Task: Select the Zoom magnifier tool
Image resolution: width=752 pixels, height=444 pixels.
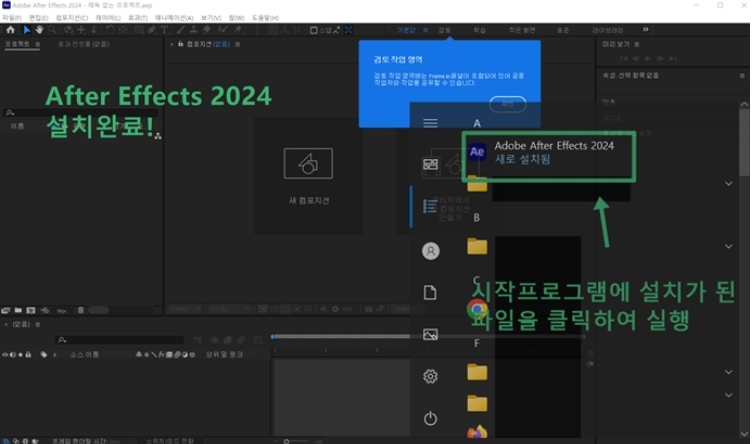Action: click(x=50, y=30)
